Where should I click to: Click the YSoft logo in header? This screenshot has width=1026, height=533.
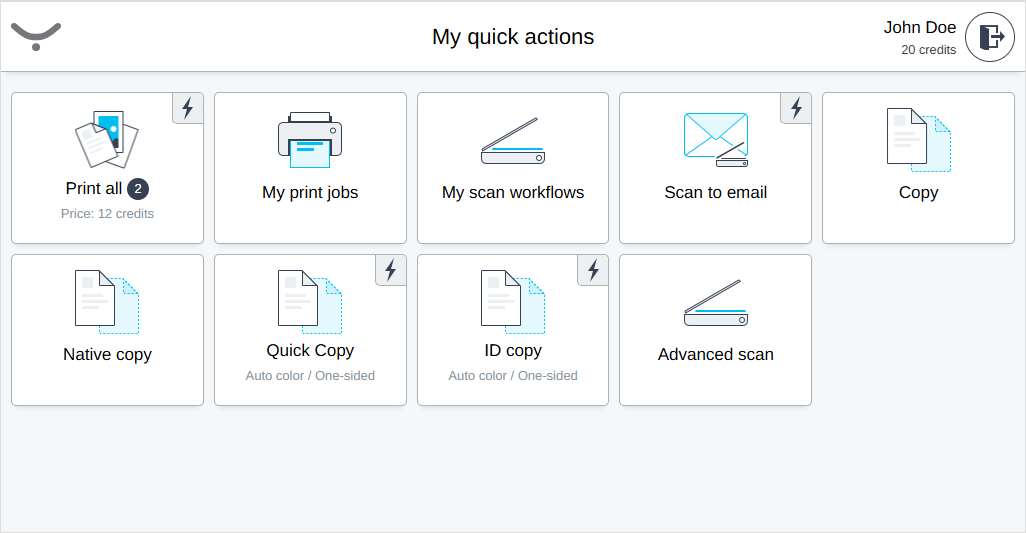click(36, 37)
